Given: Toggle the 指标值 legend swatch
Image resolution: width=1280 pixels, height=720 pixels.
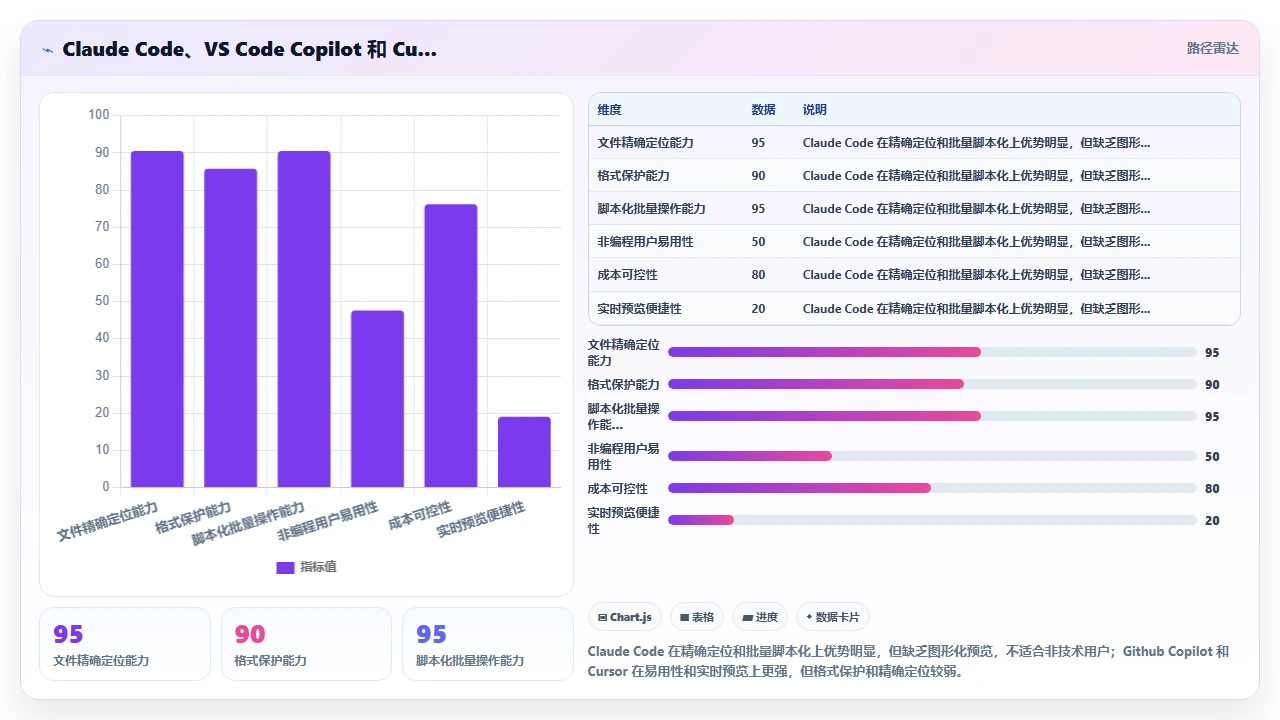Looking at the screenshot, I should coord(285,567).
